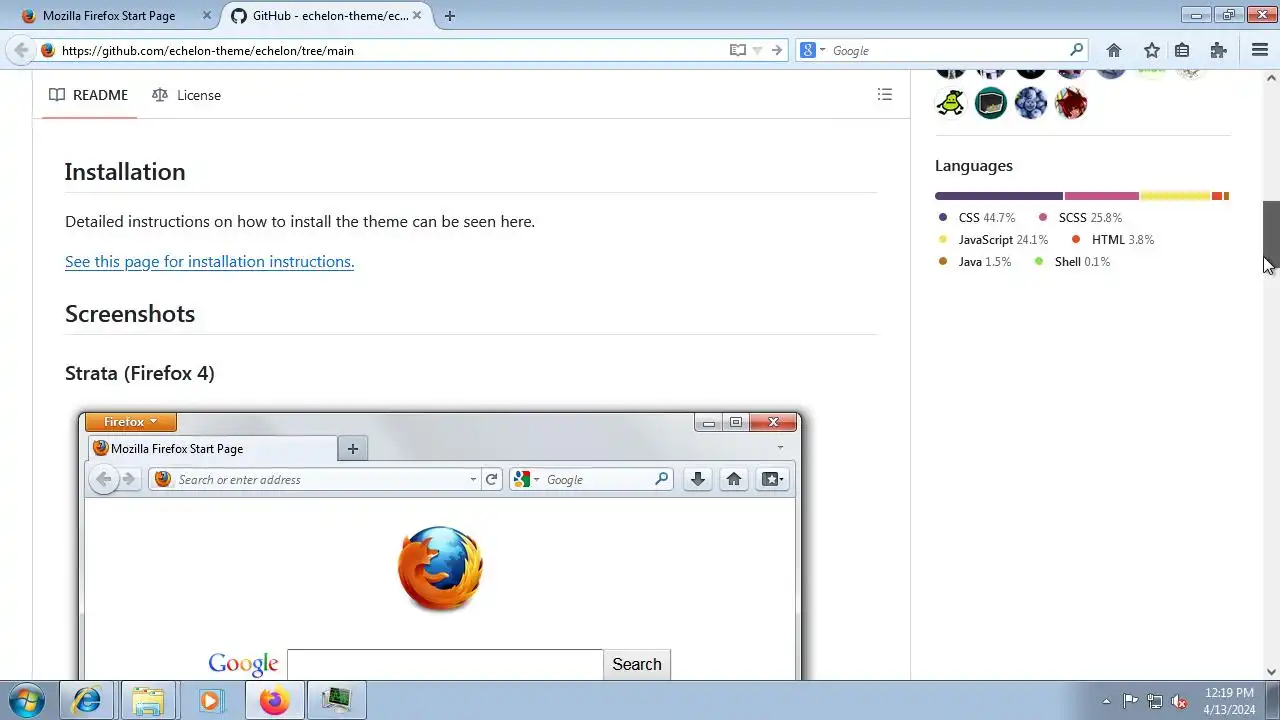Click the search magnifier icon
The width and height of the screenshot is (1280, 720).
click(x=1076, y=50)
